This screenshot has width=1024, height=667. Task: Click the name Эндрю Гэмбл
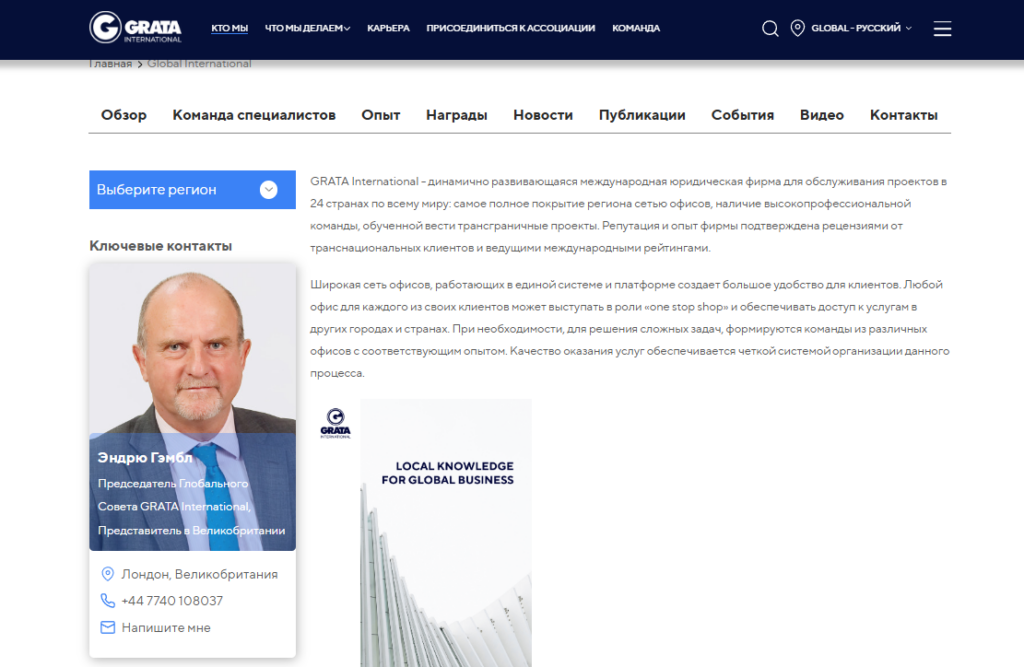click(145, 457)
